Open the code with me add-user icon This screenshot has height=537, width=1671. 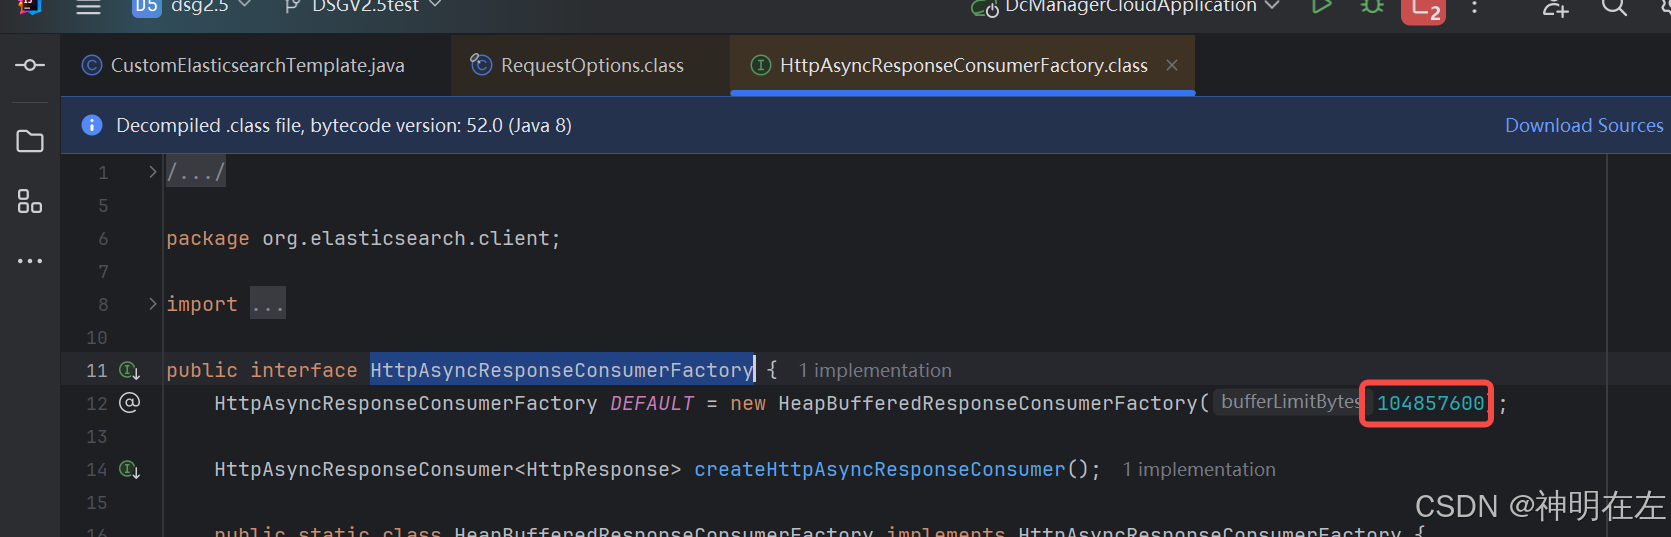pyautogui.click(x=1555, y=8)
